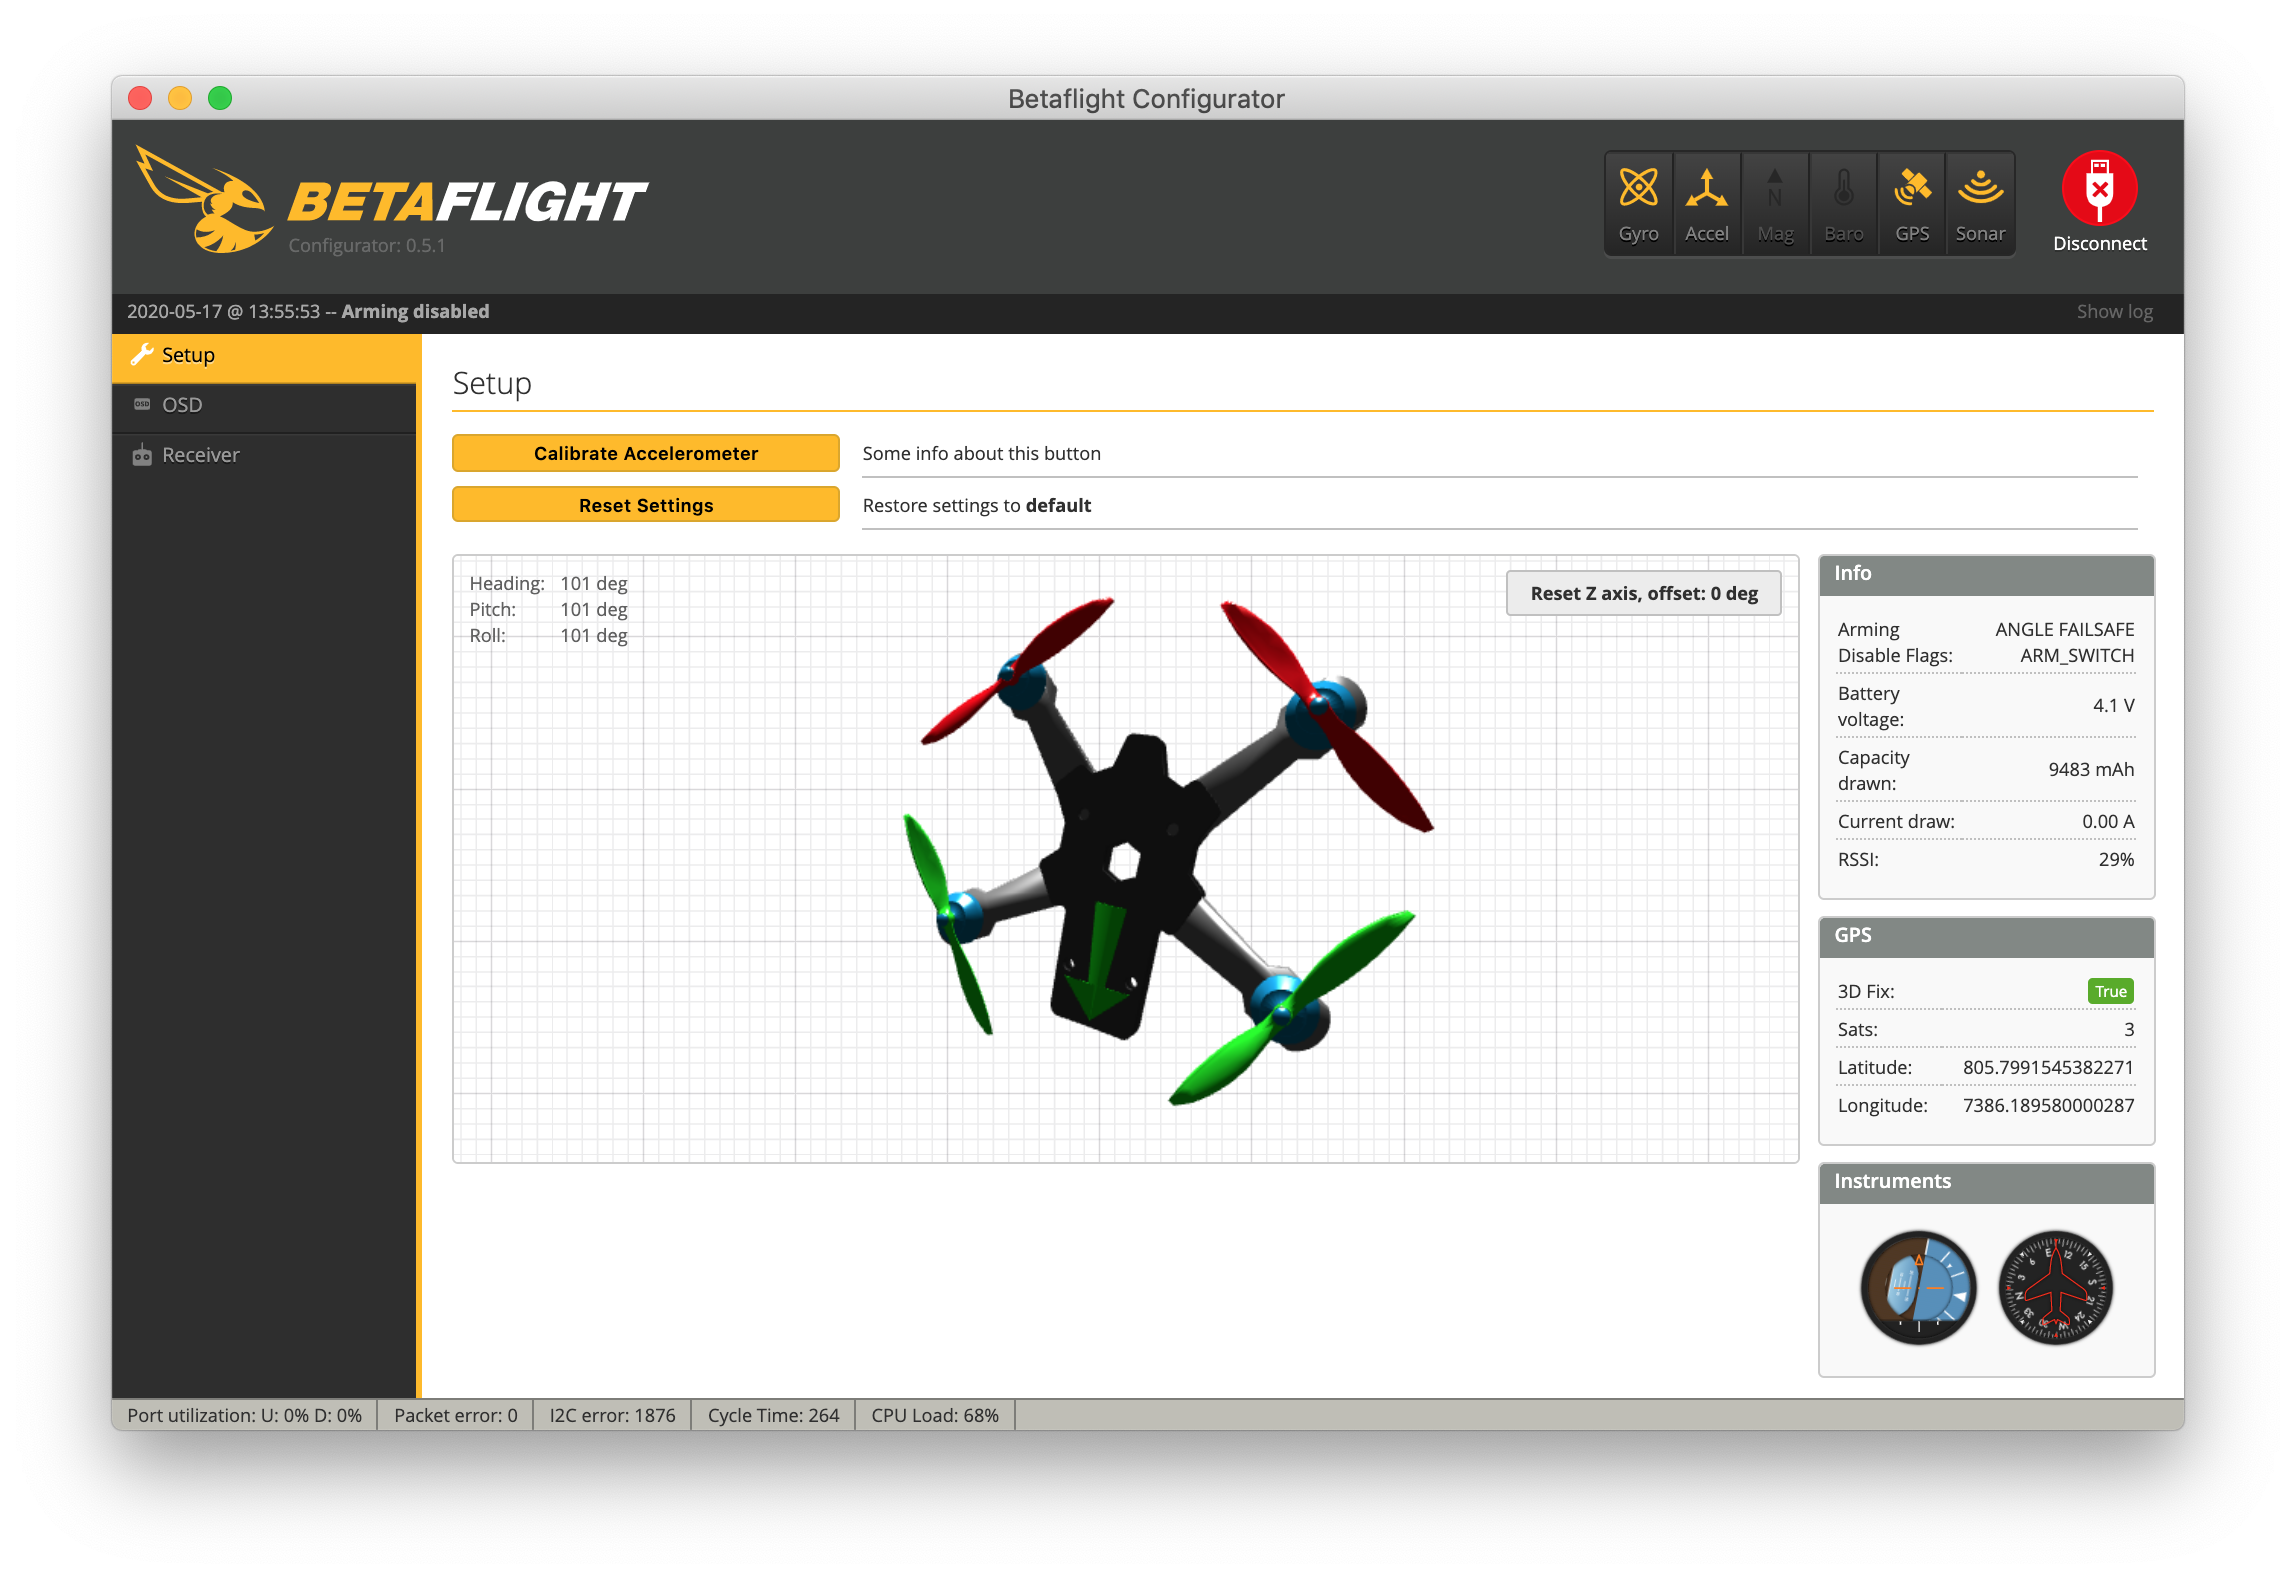Click Reset Z axis offset button
Screen dimensions: 2296x1578
tap(1643, 593)
